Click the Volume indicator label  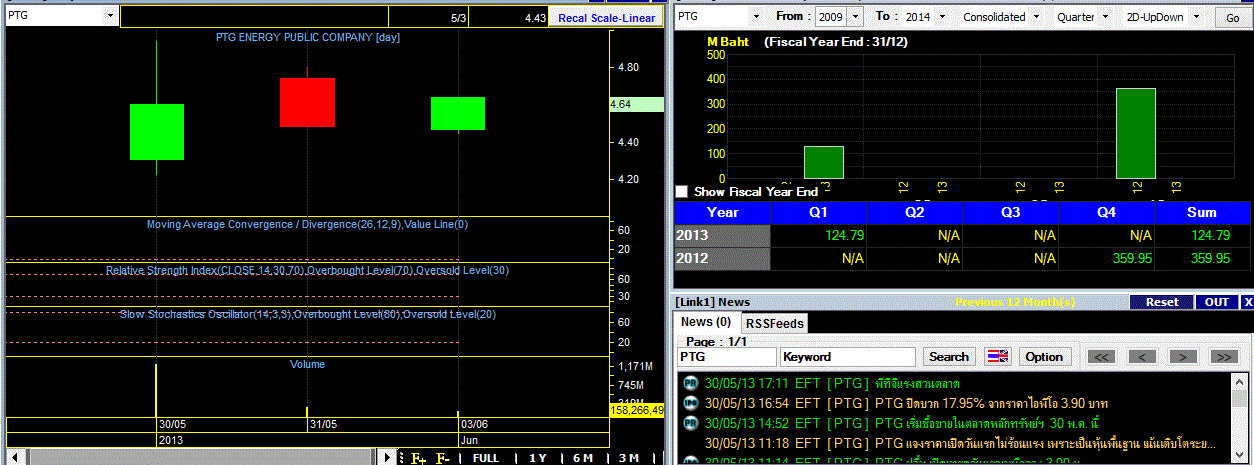click(307, 364)
